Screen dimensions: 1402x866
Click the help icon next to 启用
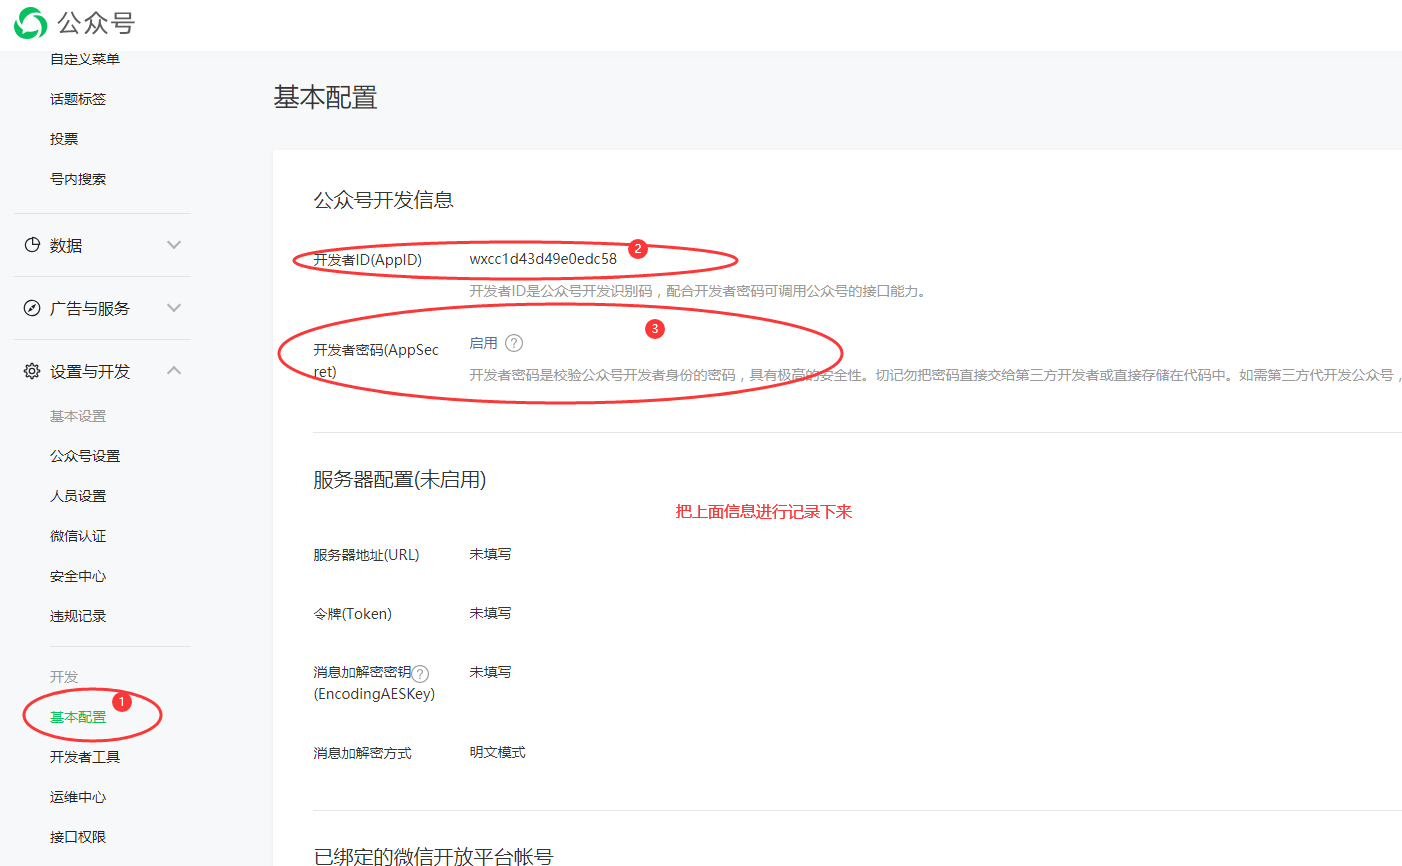tap(514, 343)
